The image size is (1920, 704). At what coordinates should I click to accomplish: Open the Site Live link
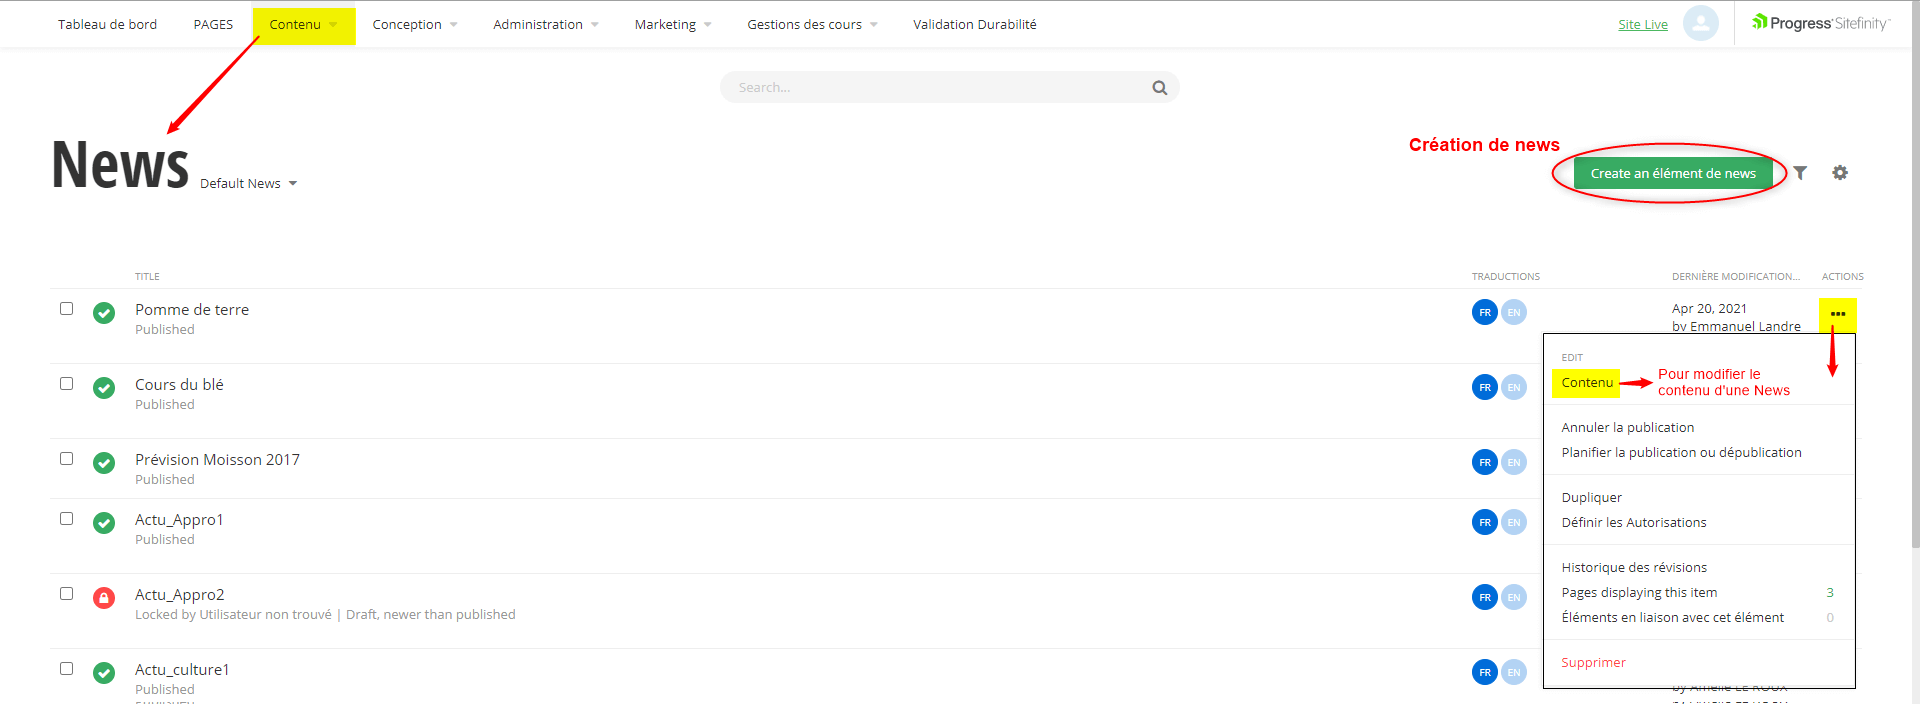(x=1643, y=25)
